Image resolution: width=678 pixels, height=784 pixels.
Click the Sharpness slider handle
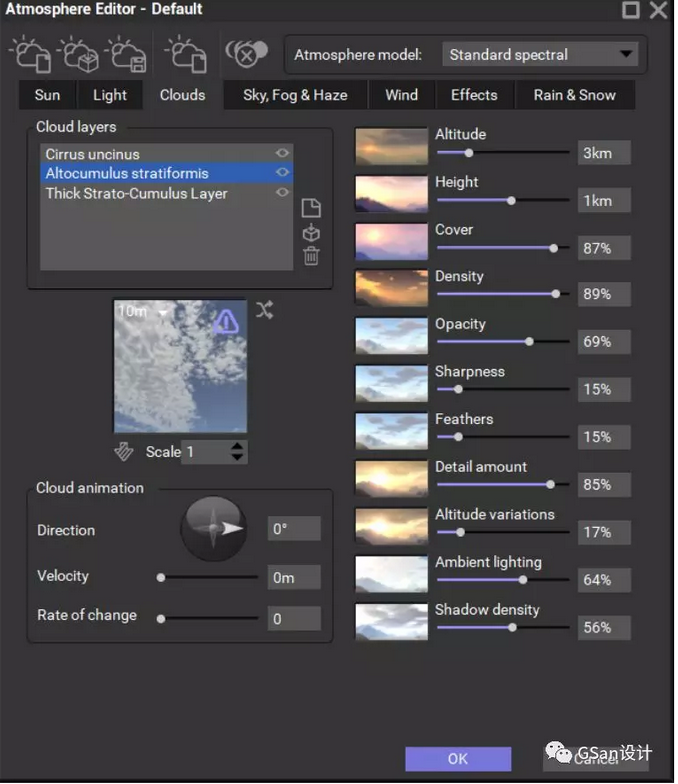(x=458, y=389)
